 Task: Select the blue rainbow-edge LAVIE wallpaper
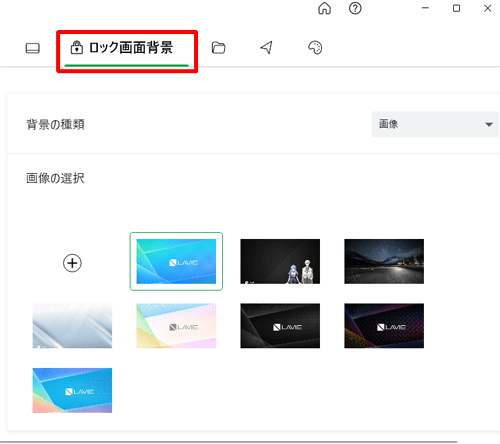click(x=72, y=390)
